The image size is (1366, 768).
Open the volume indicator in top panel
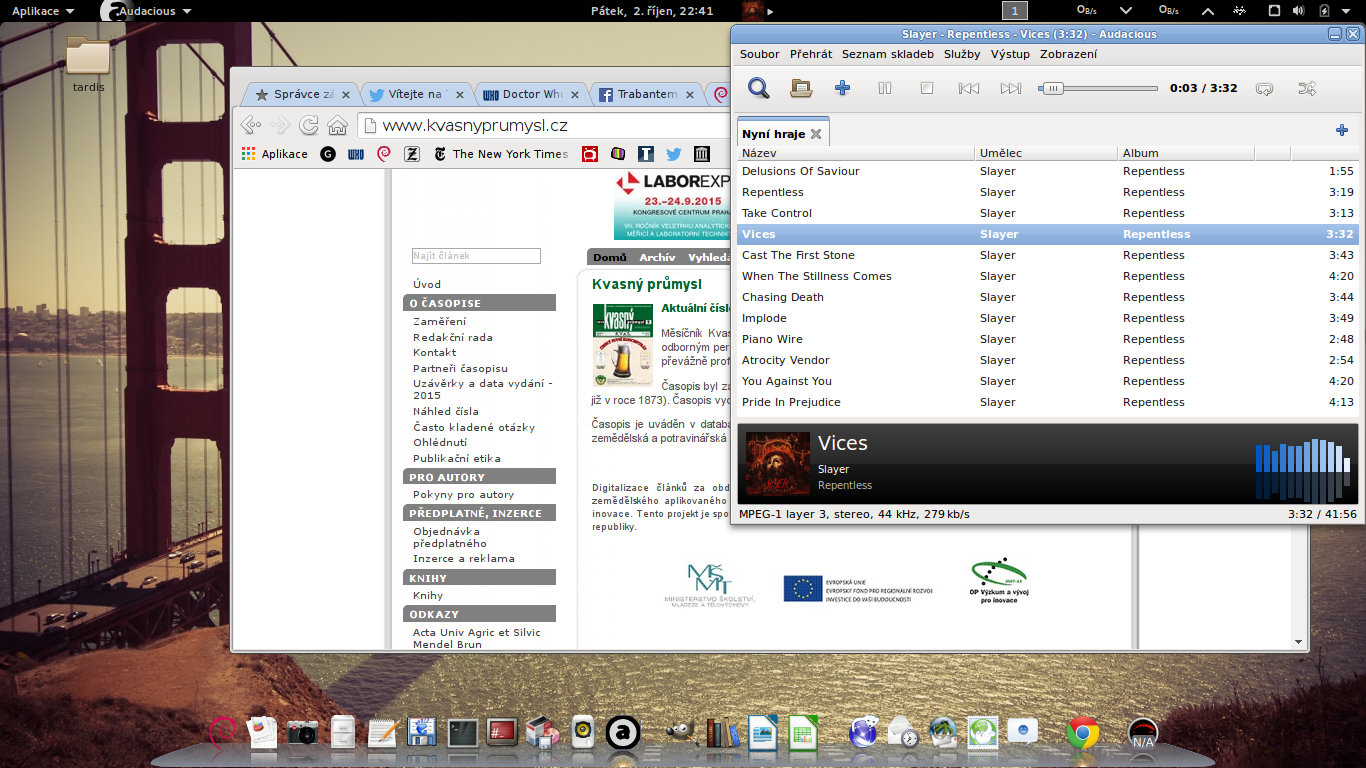click(x=1298, y=11)
